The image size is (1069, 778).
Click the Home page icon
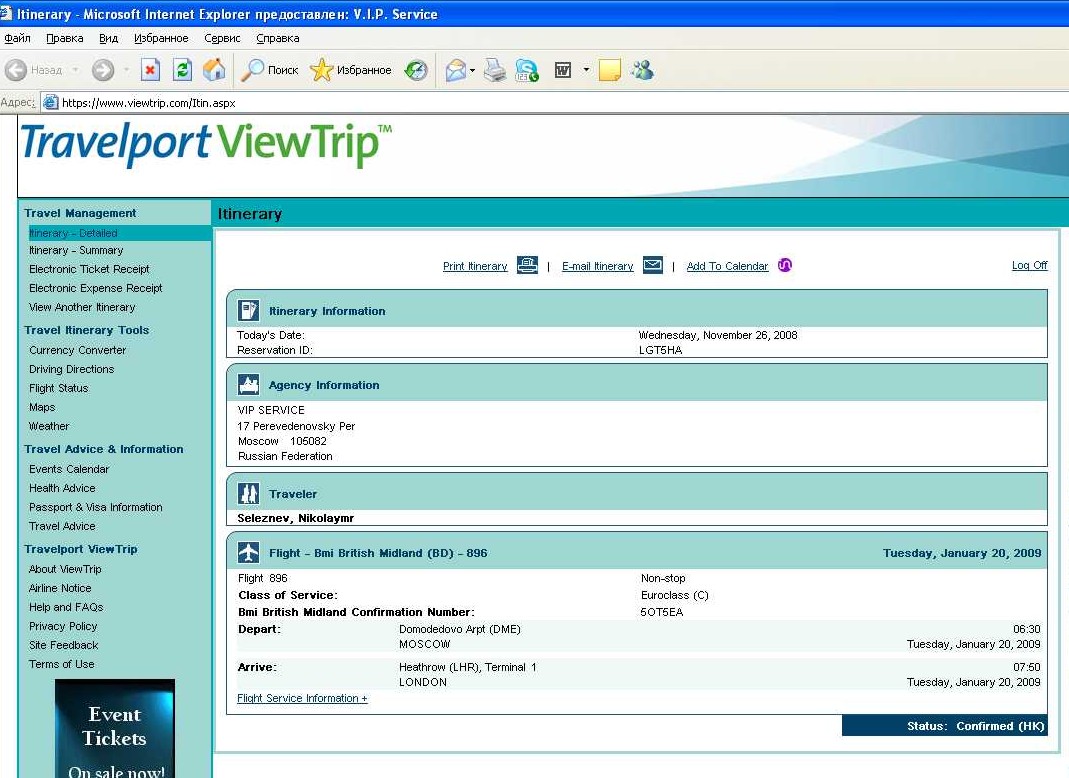coord(214,70)
